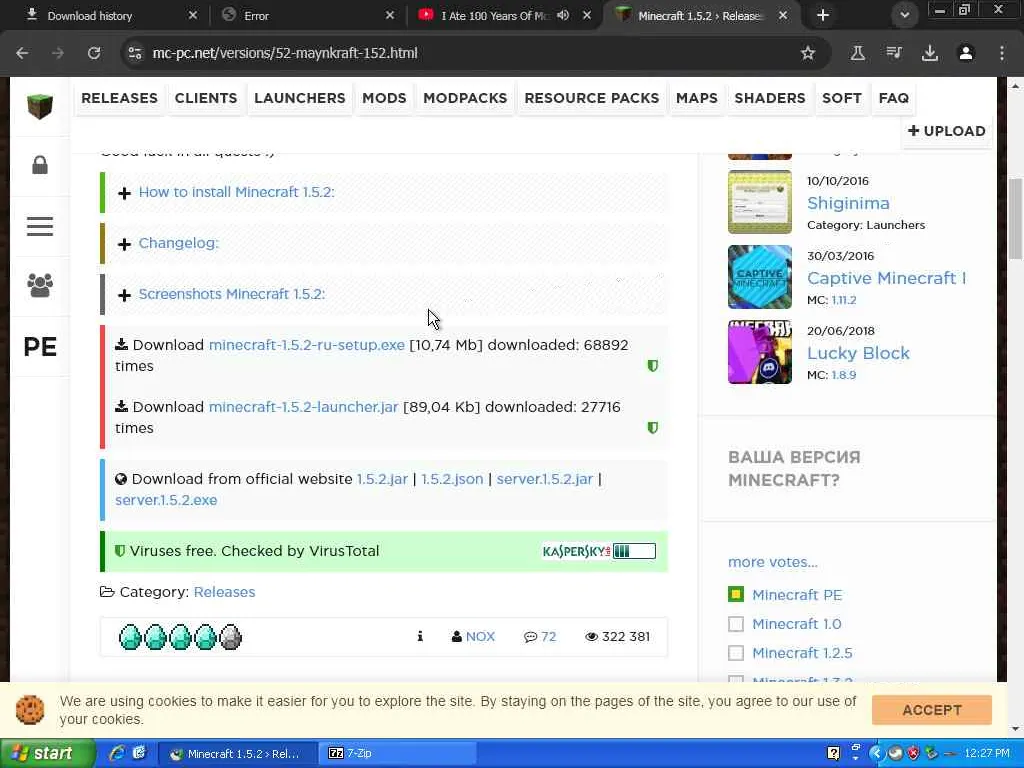Open the users group icon in sidebar
The height and width of the screenshot is (768, 1024).
point(40,285)
